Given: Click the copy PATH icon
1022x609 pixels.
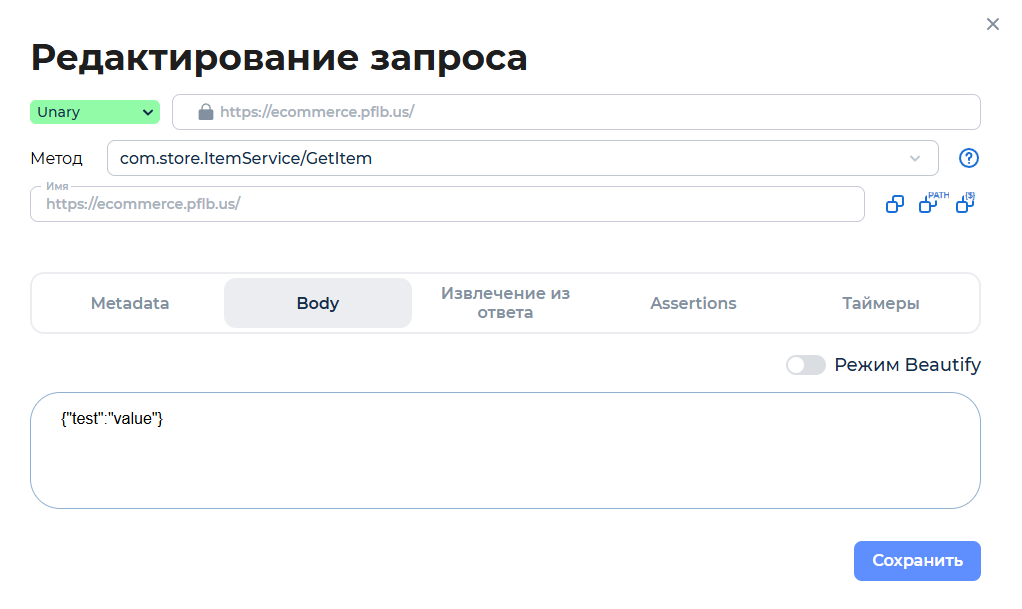Looking at the screenshot, I should pos(929,203).
